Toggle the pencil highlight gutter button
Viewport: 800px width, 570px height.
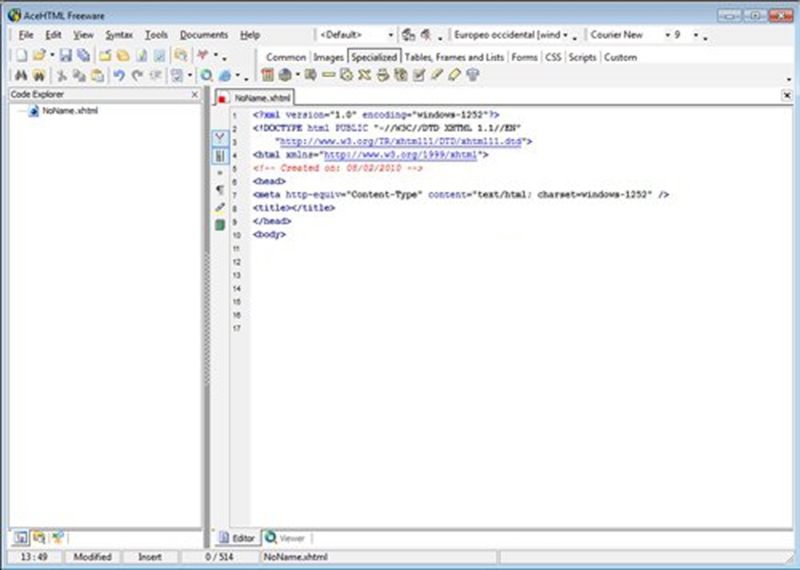pos(220,207)
